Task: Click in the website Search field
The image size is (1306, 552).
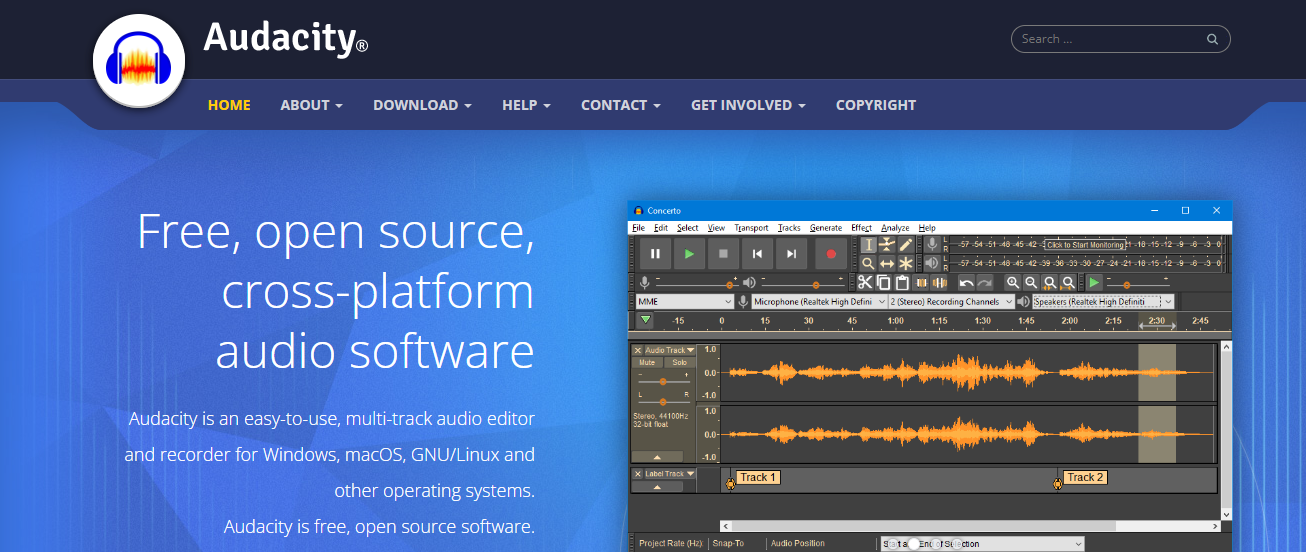Action: (1120, 39)
